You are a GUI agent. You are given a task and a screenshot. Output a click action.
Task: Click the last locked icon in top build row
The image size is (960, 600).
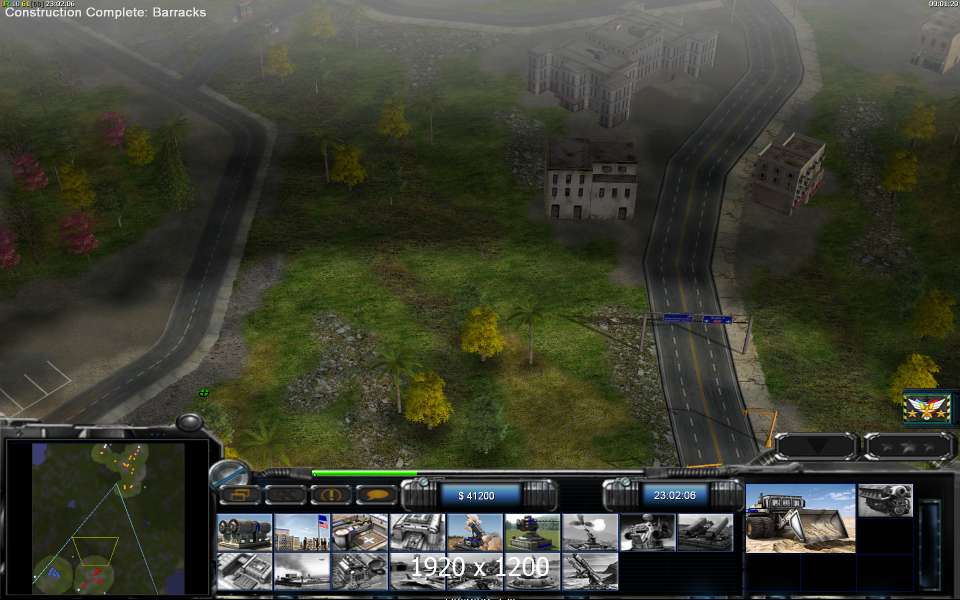705,532
